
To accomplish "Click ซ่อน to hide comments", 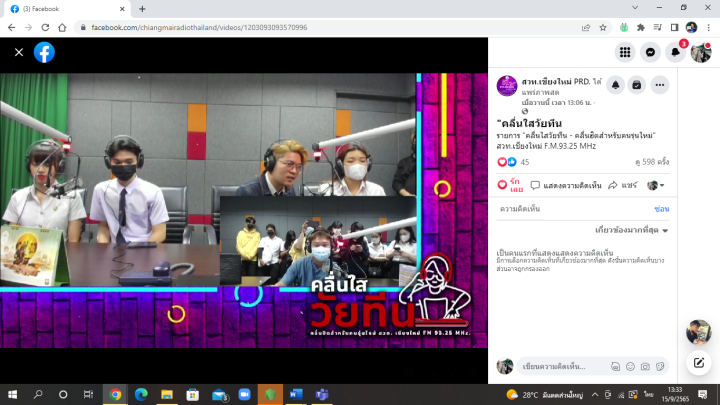I will (662, 209).
